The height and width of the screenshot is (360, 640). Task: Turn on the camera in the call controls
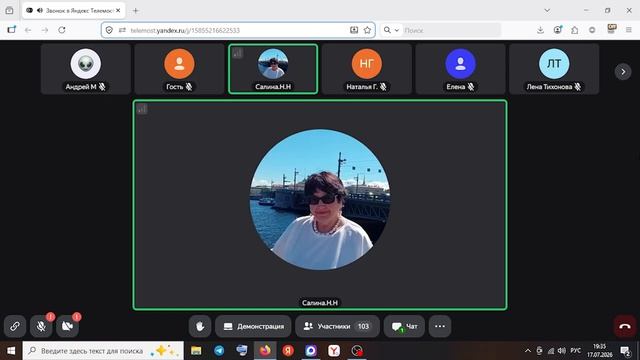click(x=67, y=326)
